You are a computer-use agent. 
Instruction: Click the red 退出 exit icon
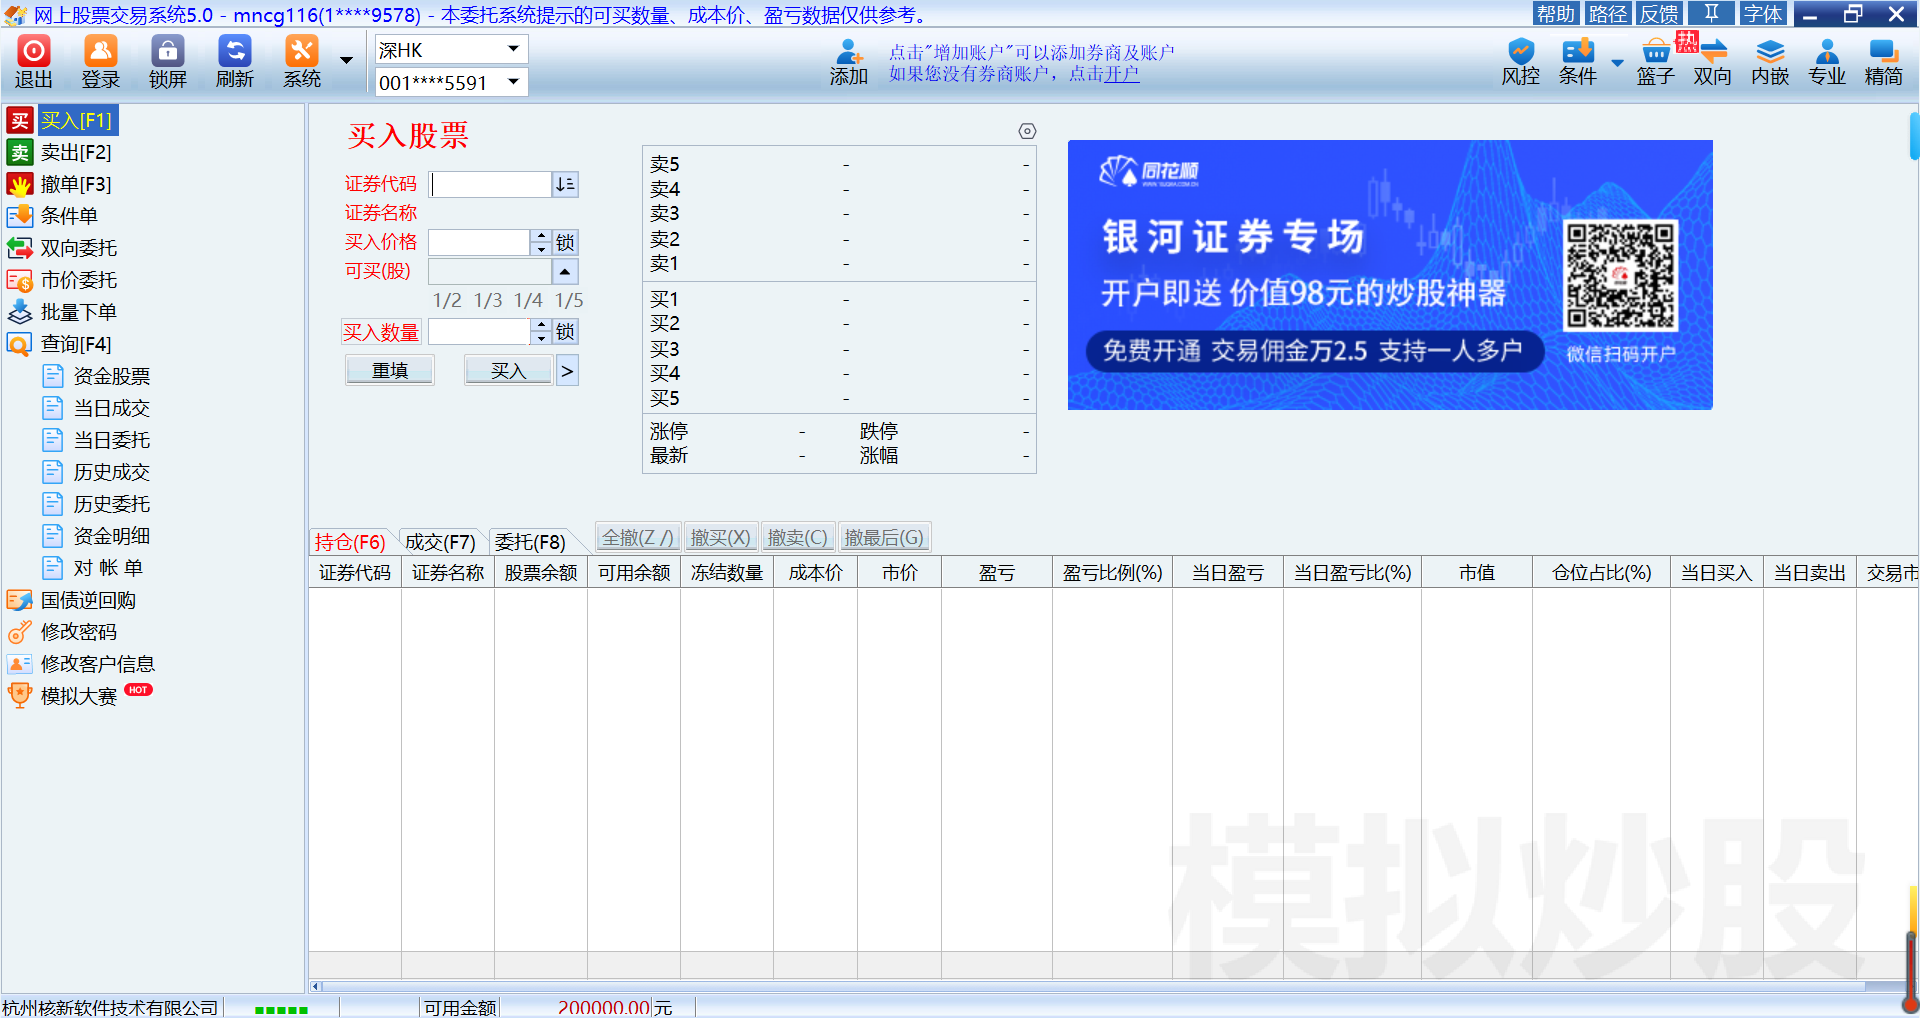click(33, 52)
